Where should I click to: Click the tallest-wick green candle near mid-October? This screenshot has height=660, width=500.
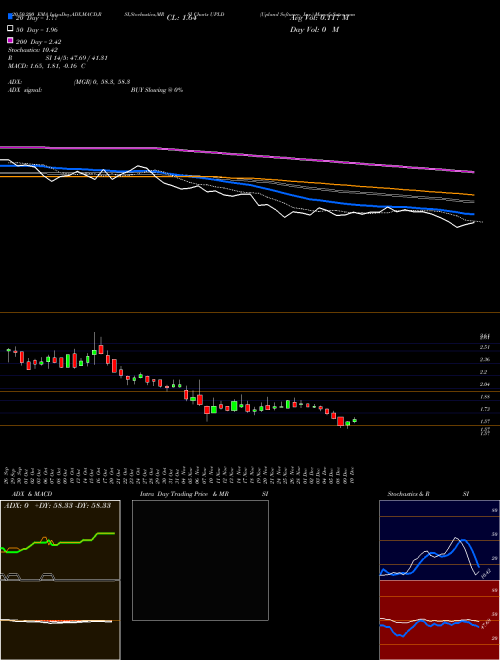pos(94,352)
